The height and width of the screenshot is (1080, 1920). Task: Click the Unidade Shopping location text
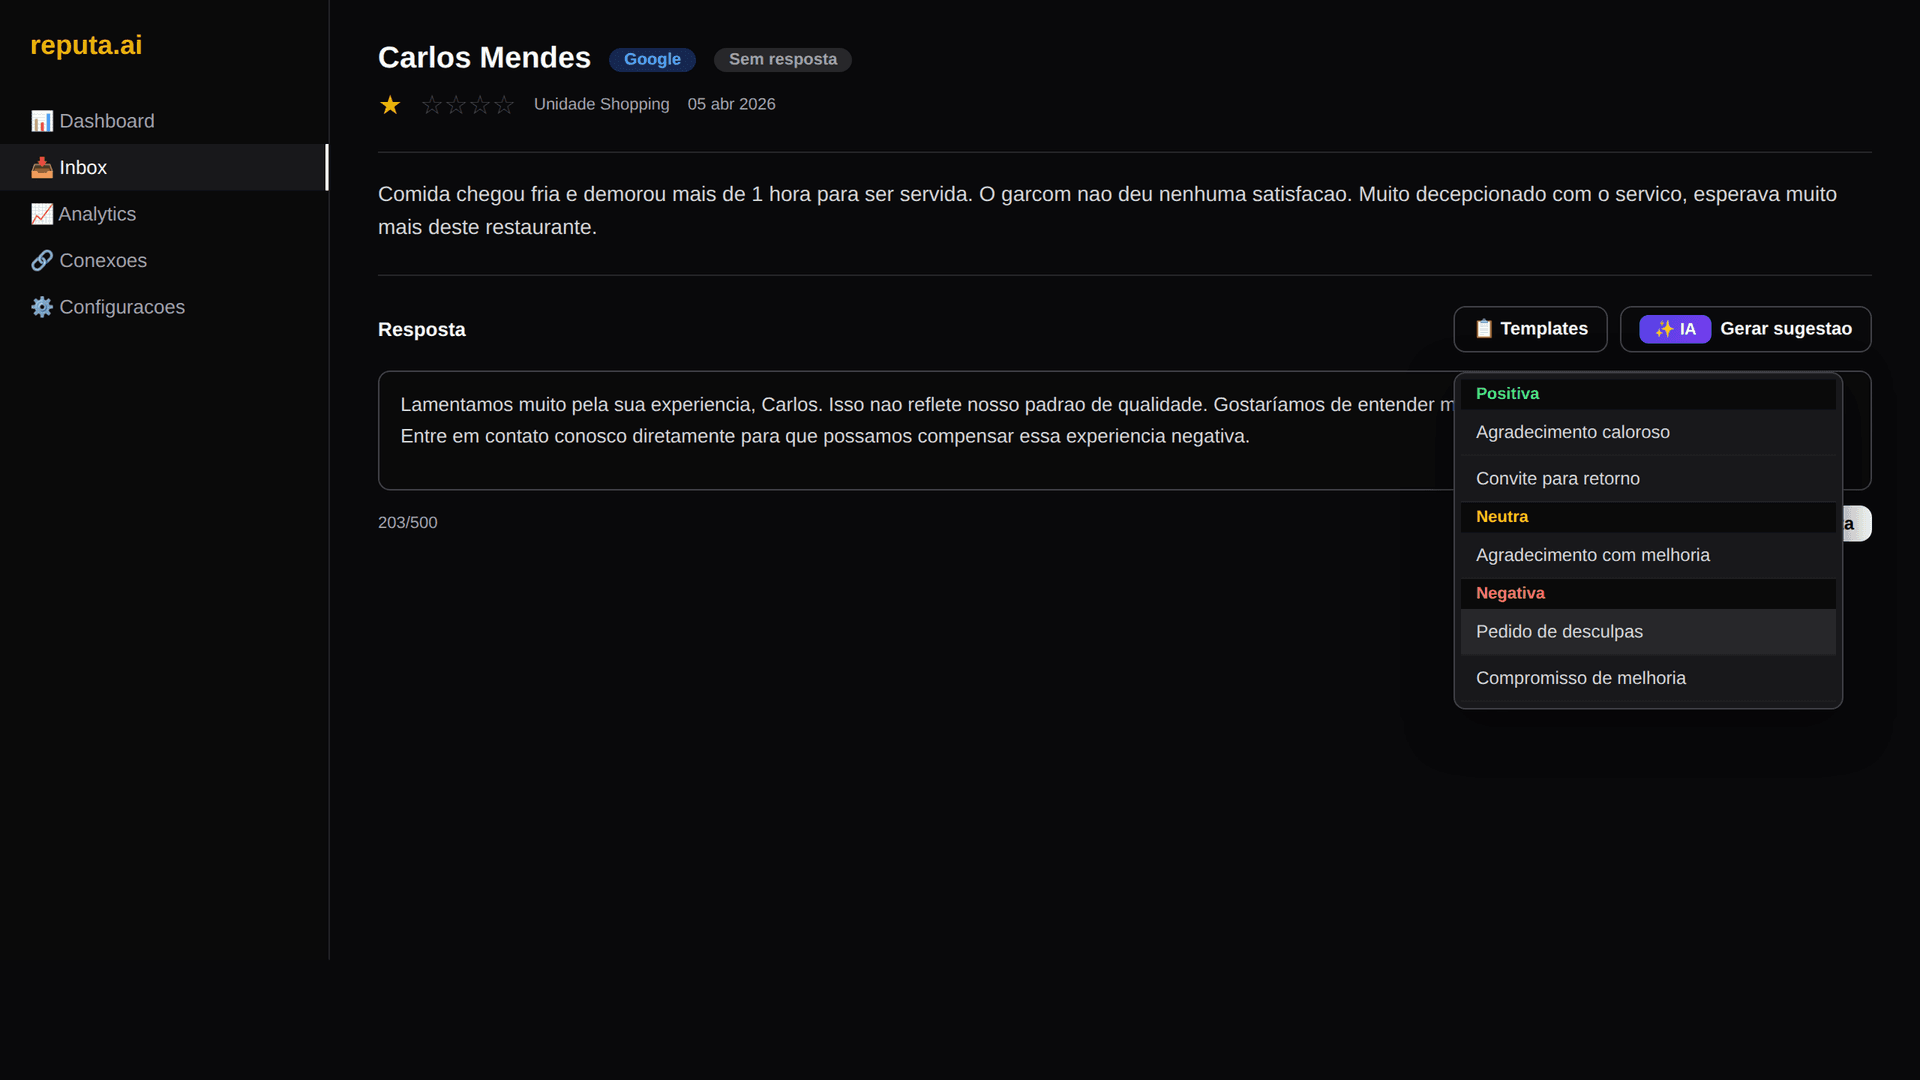[x=601, y=104]
